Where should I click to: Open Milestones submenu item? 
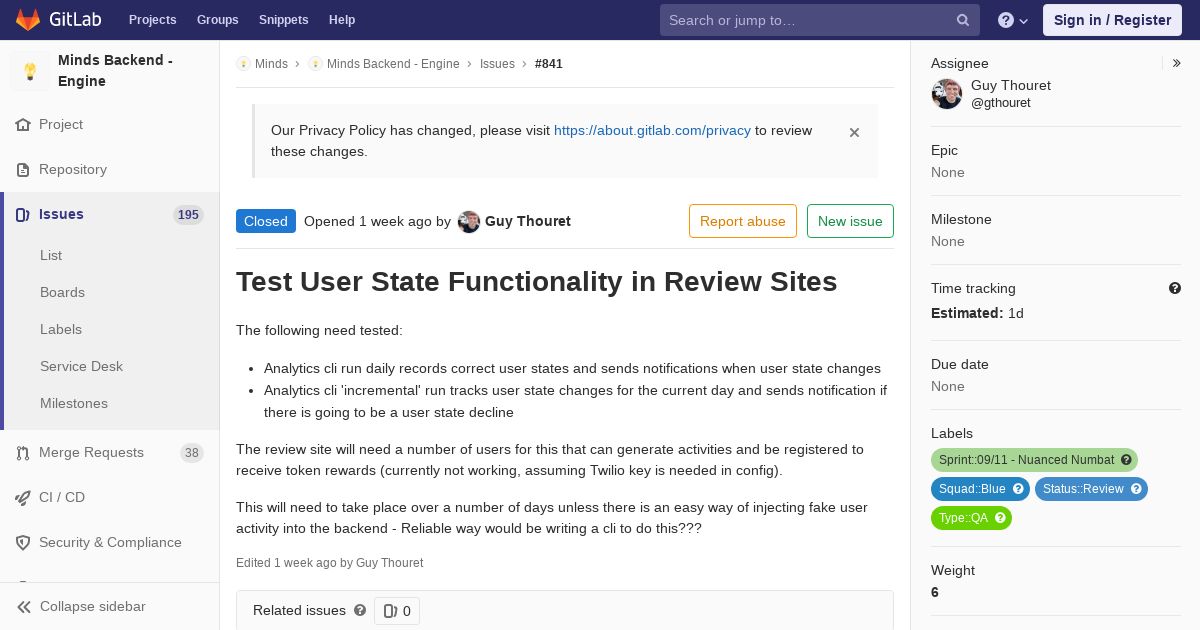tap(74, 403)
